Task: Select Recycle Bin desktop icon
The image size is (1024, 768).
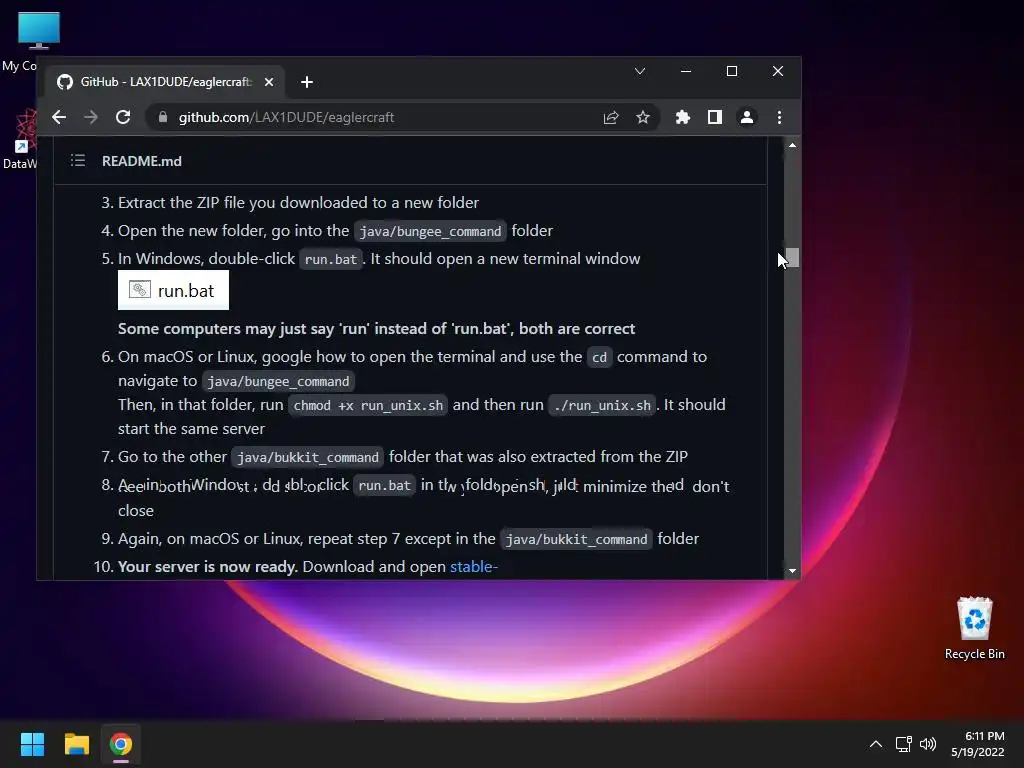Action: pos(974,628)
